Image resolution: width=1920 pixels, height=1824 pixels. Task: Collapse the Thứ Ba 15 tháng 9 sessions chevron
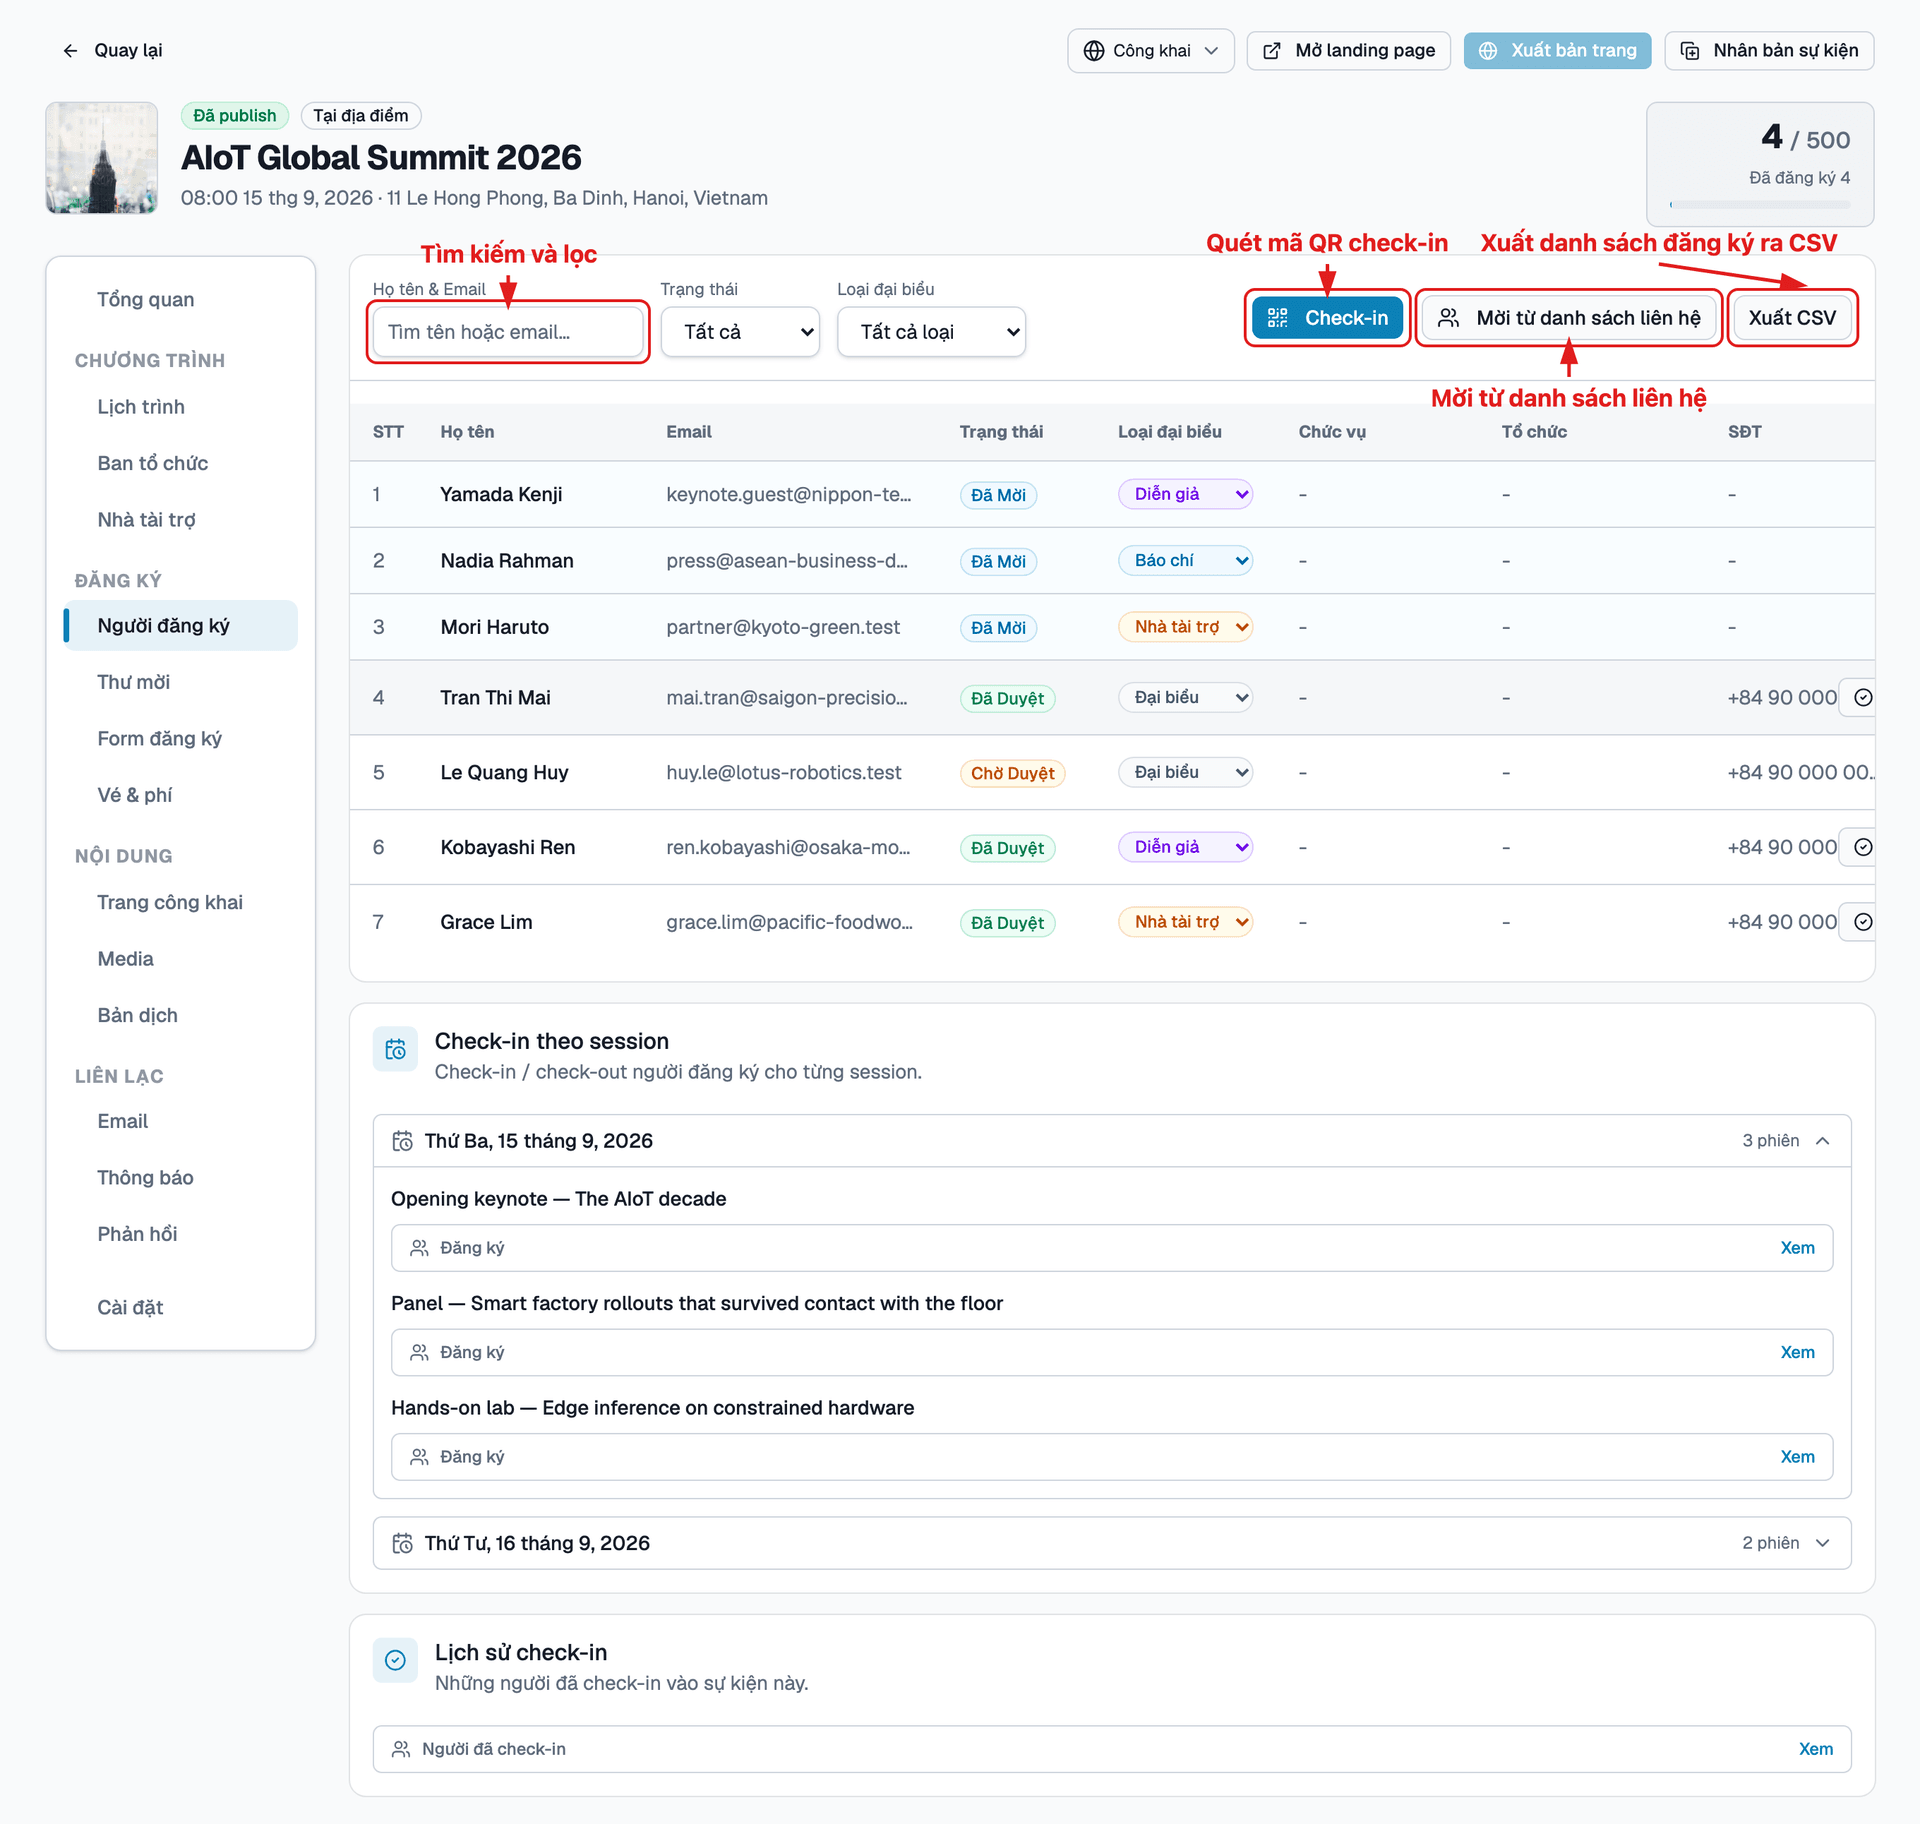(1822, 1141)
